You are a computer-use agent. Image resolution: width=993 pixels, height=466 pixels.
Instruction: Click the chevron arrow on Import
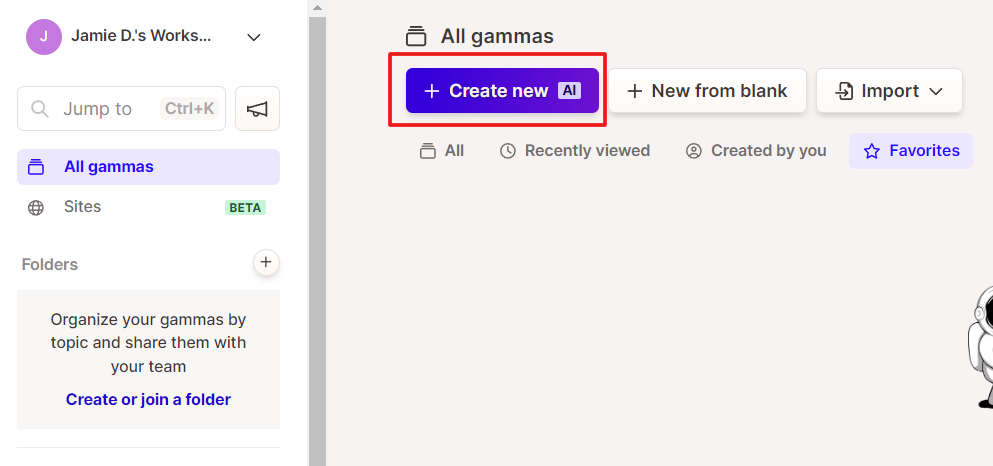(x=935, y=92)
